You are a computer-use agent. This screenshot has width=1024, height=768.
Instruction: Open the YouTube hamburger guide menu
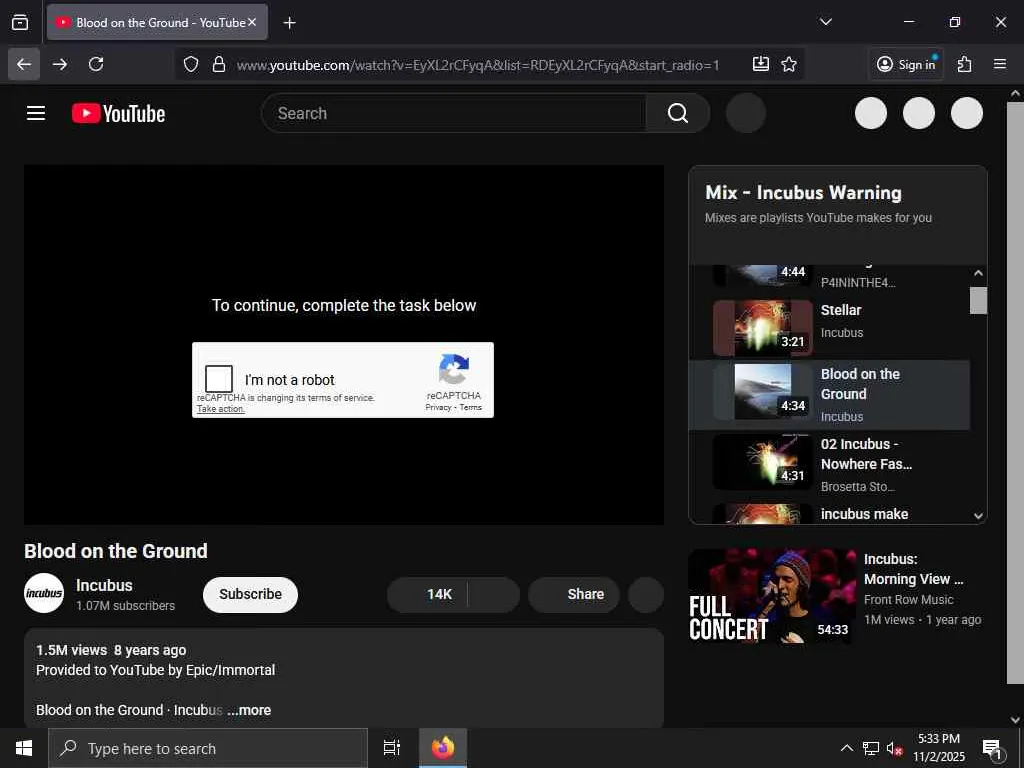coord(36,114)
